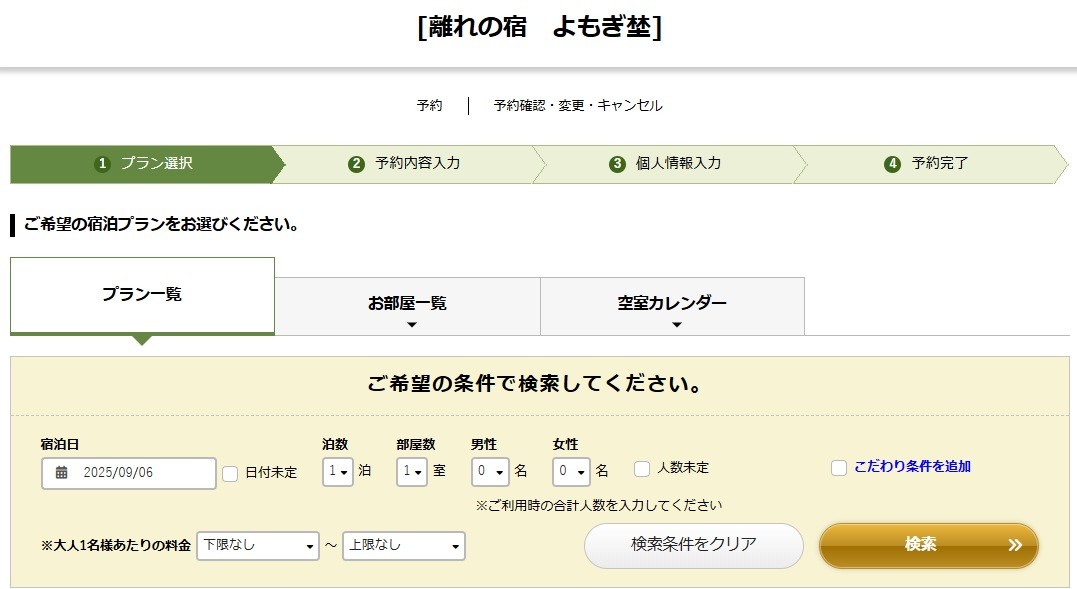Open the 泊数 nights dropdown
The height and width of the screenshot is (589, 1077).
click(338, 471)
